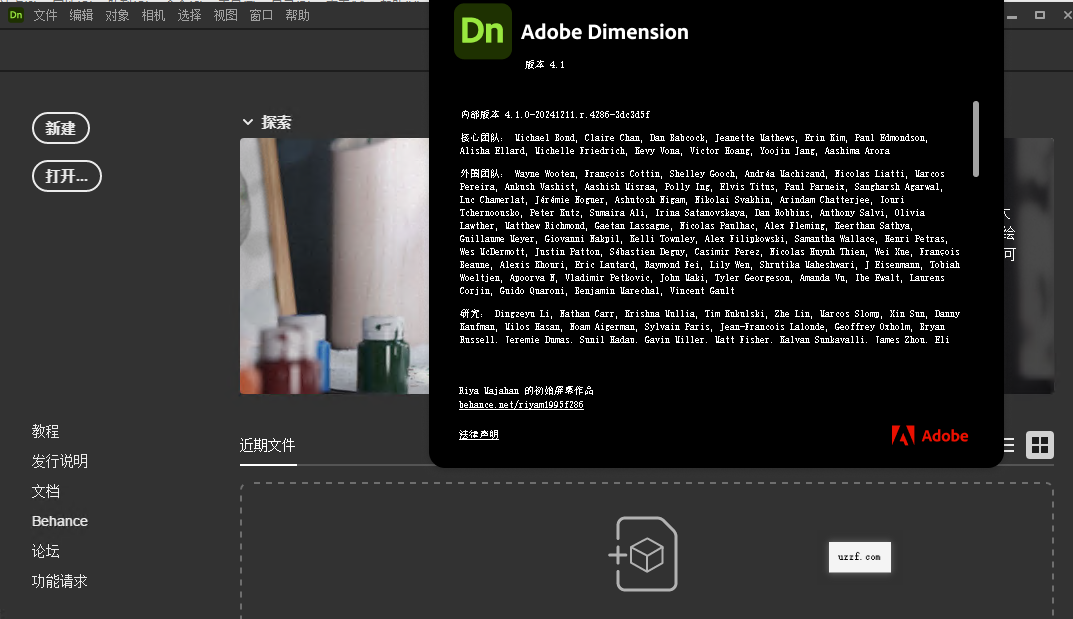Open the 相机 menu

click(x=153, y=15)
